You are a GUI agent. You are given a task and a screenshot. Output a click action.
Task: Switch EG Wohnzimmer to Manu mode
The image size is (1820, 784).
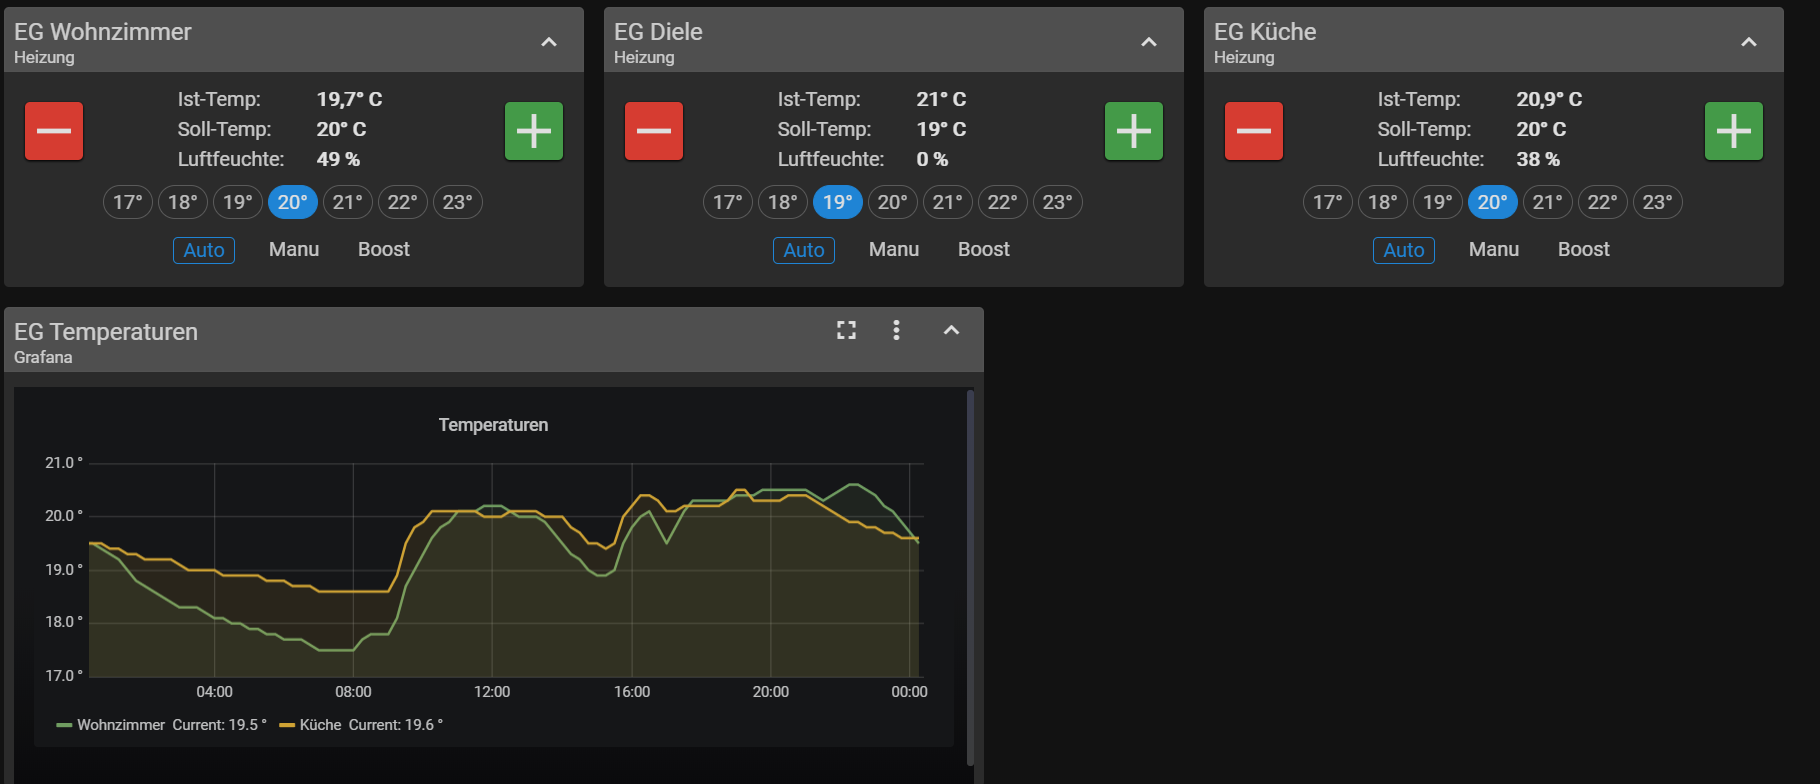point(294,250)
